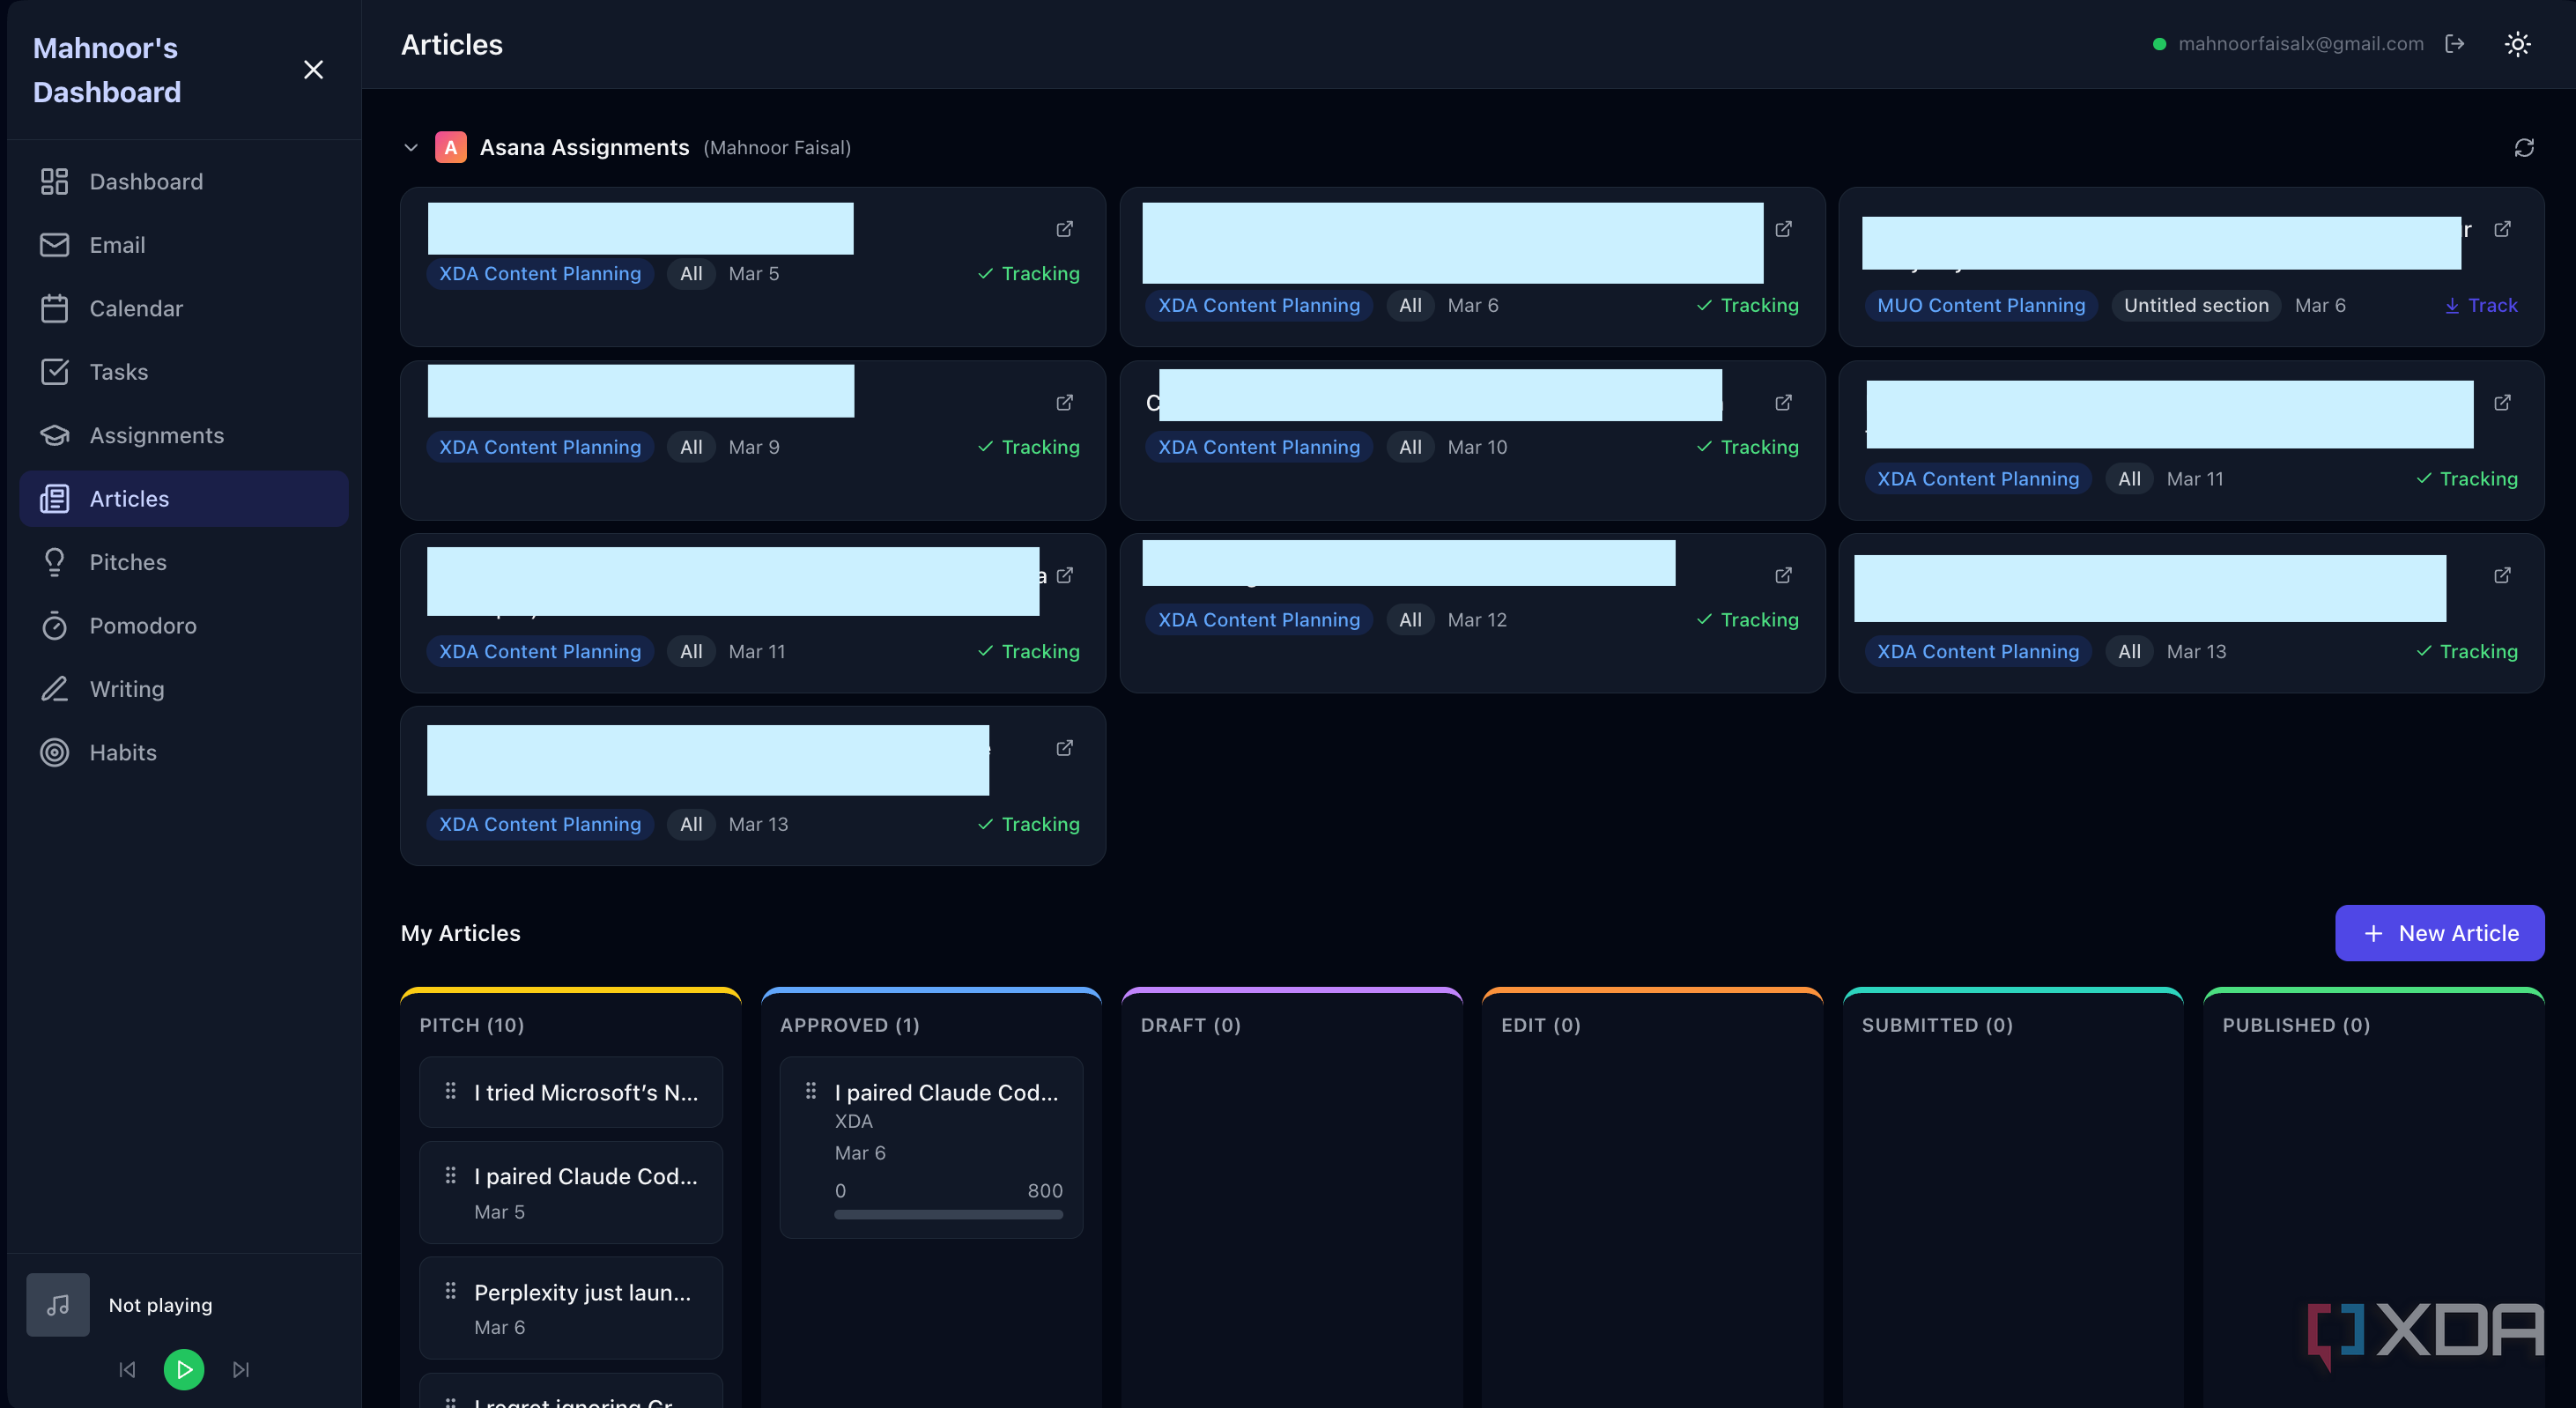Click the mahnoorfaisalx@gmail.com account email
Screen dimensions: 2576x1408
click(x=2300, y=44)
